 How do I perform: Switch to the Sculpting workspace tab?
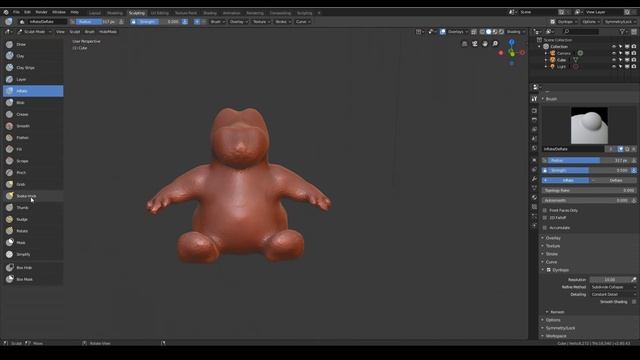point(137,13)
